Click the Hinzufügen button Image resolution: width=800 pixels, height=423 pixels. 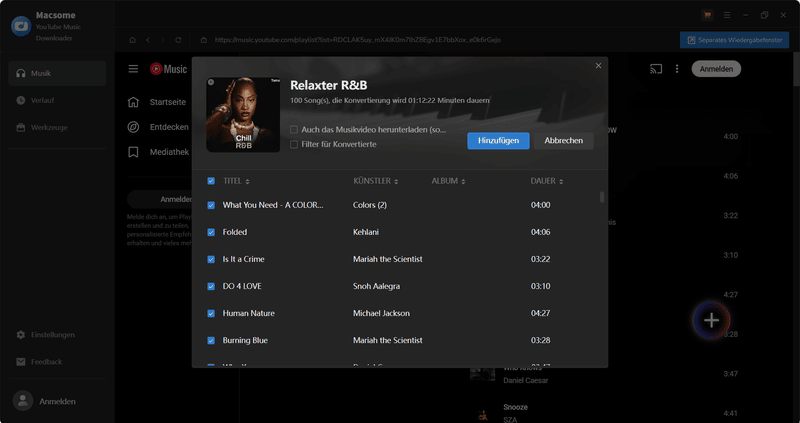pos(498,141)
